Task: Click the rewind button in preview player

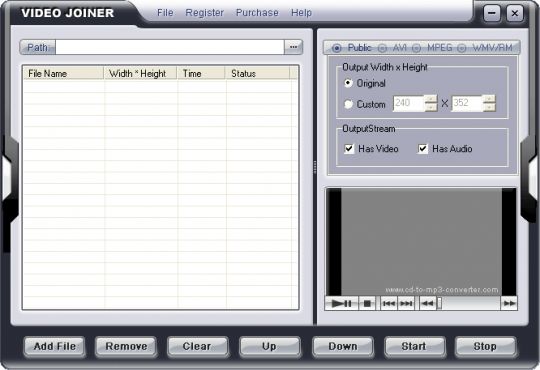Action: pos(428,304)
